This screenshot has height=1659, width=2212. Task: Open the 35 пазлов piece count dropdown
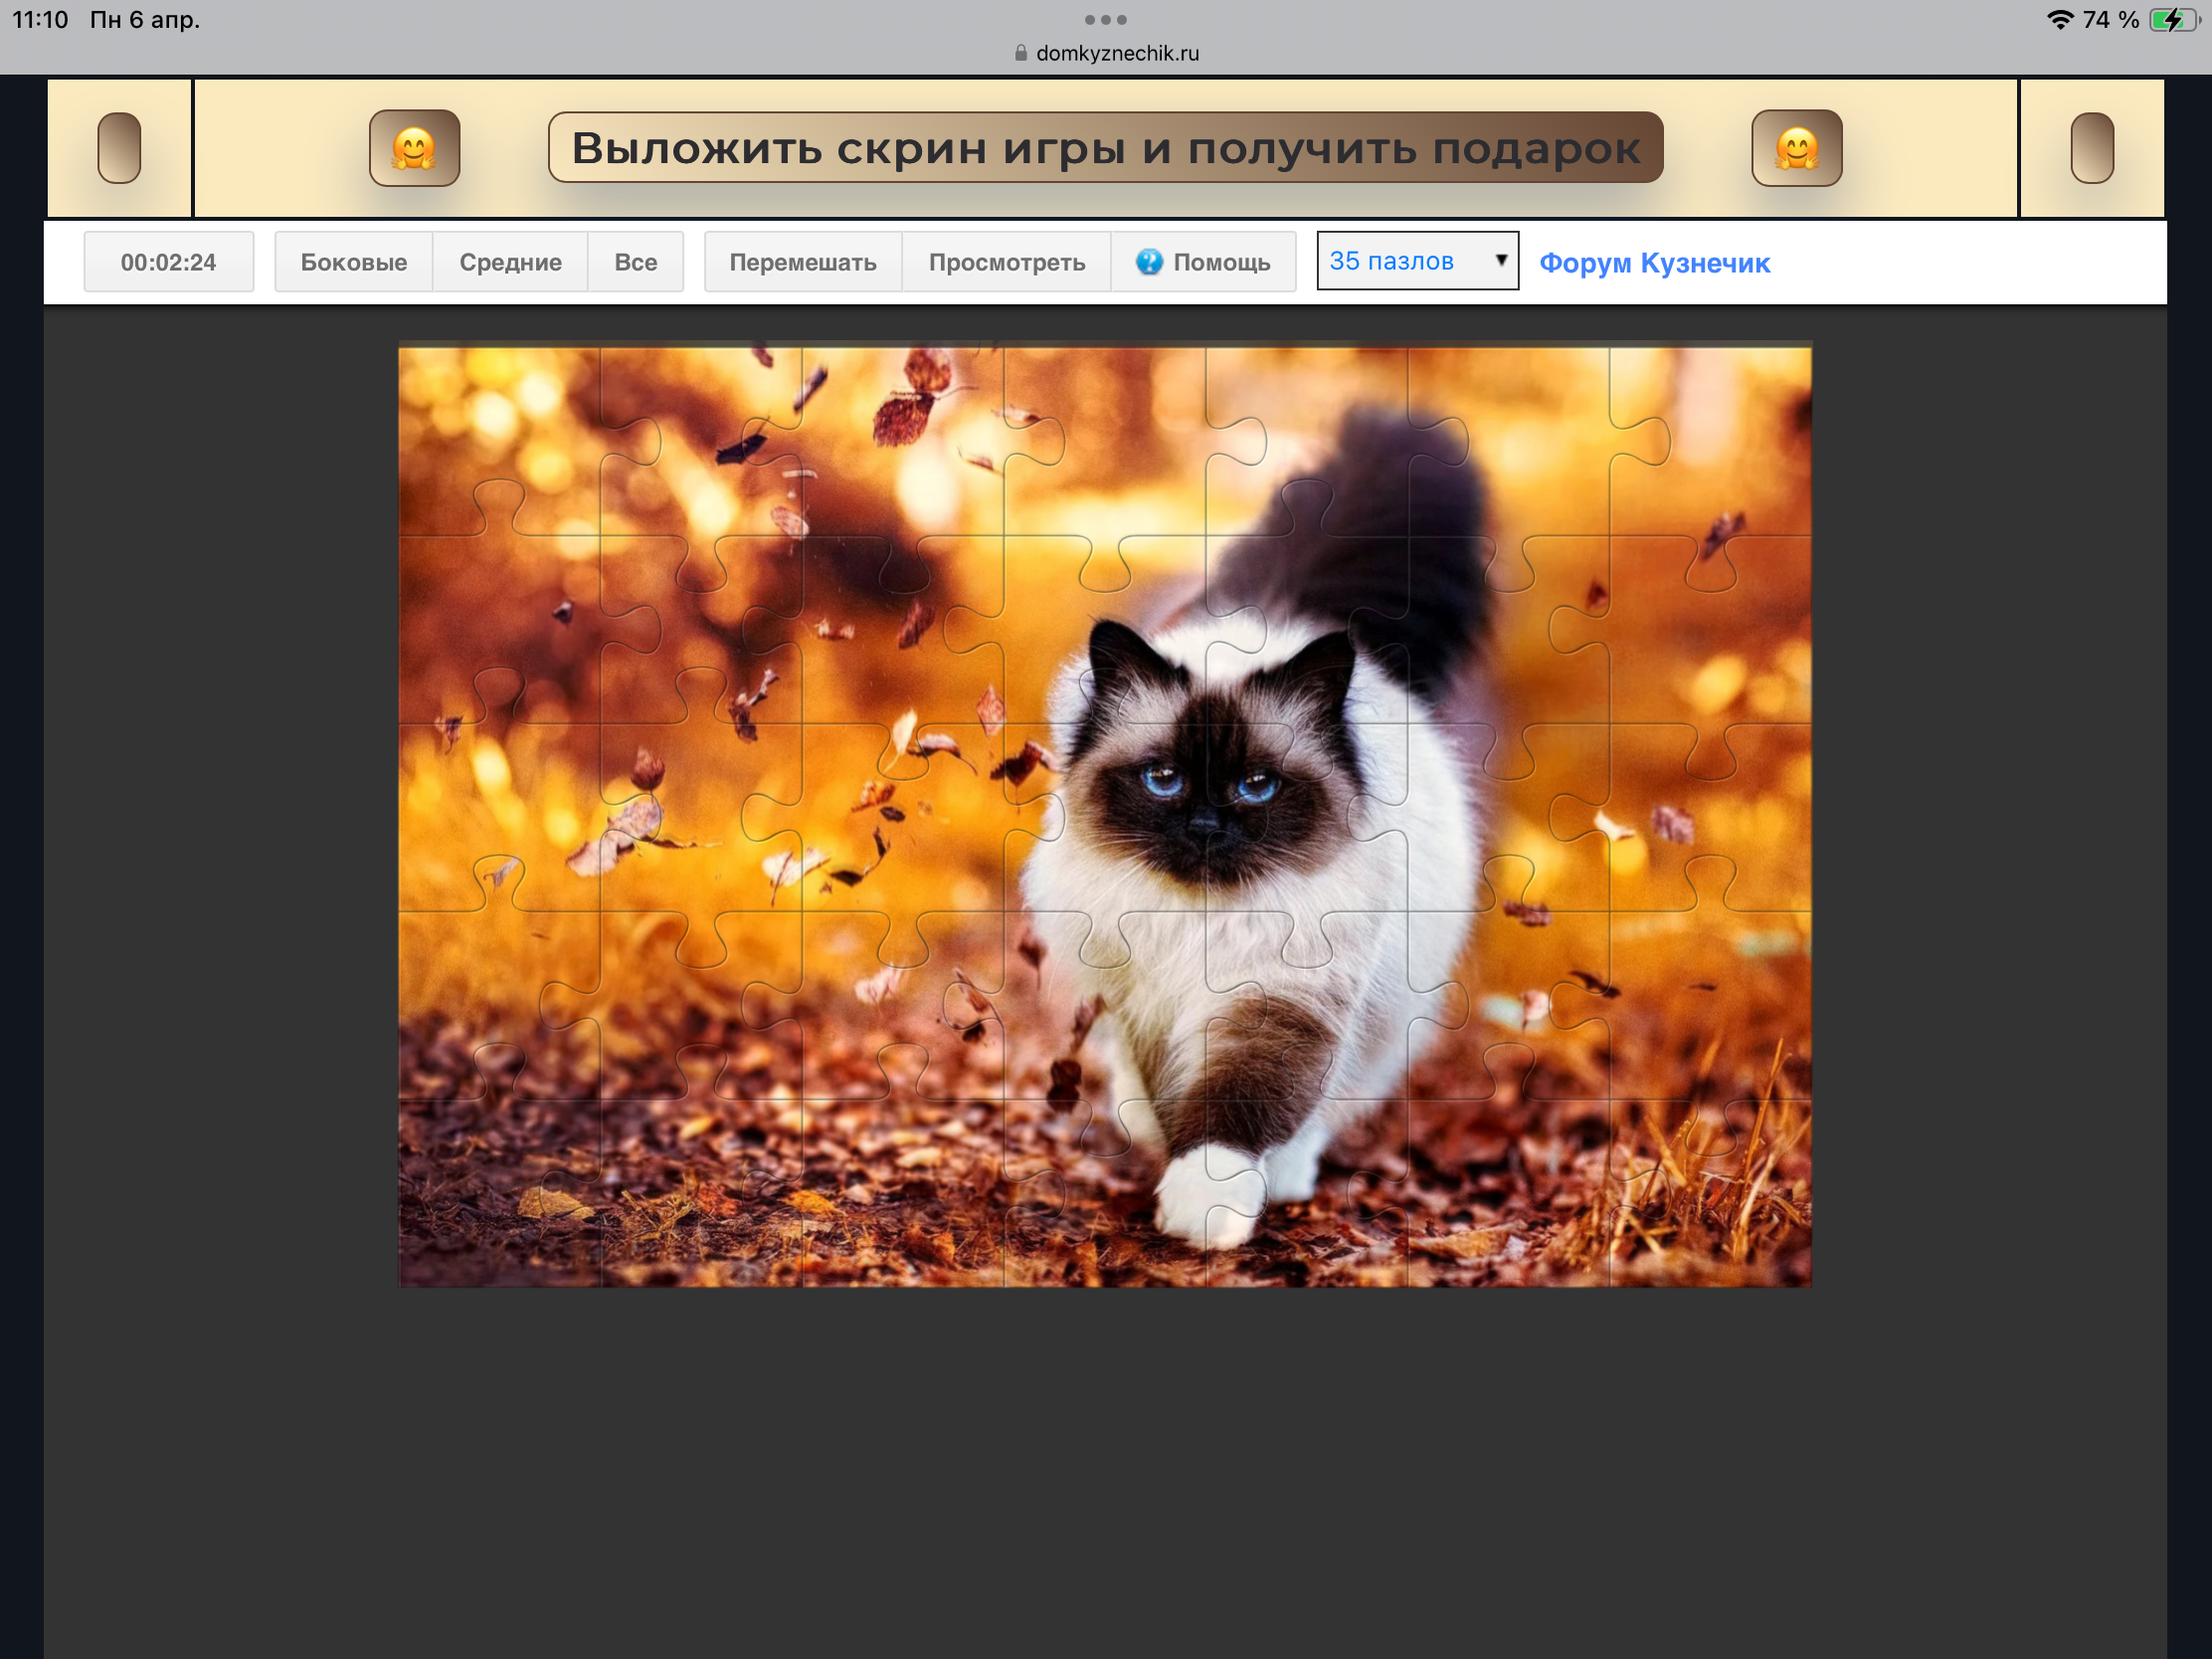tap(1416, 261)
